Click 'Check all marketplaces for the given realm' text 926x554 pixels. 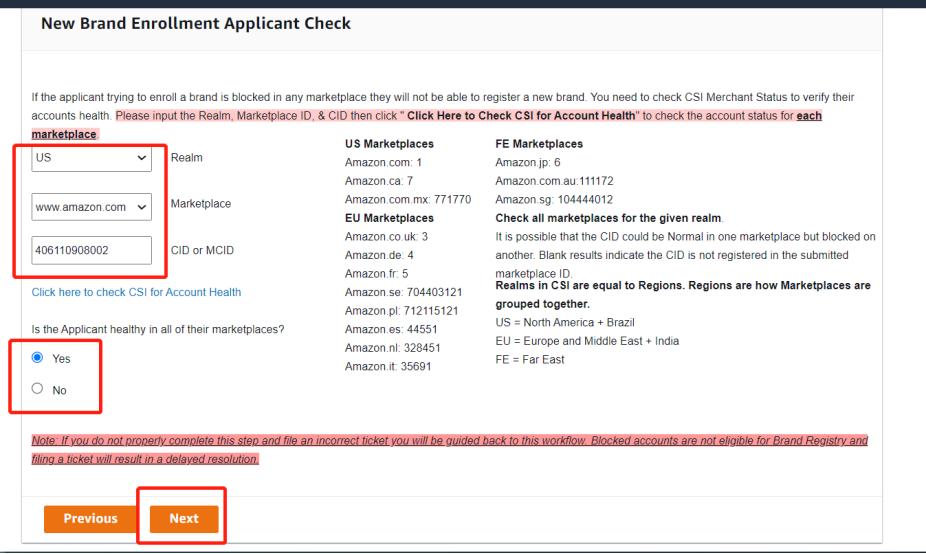(608, 219)
